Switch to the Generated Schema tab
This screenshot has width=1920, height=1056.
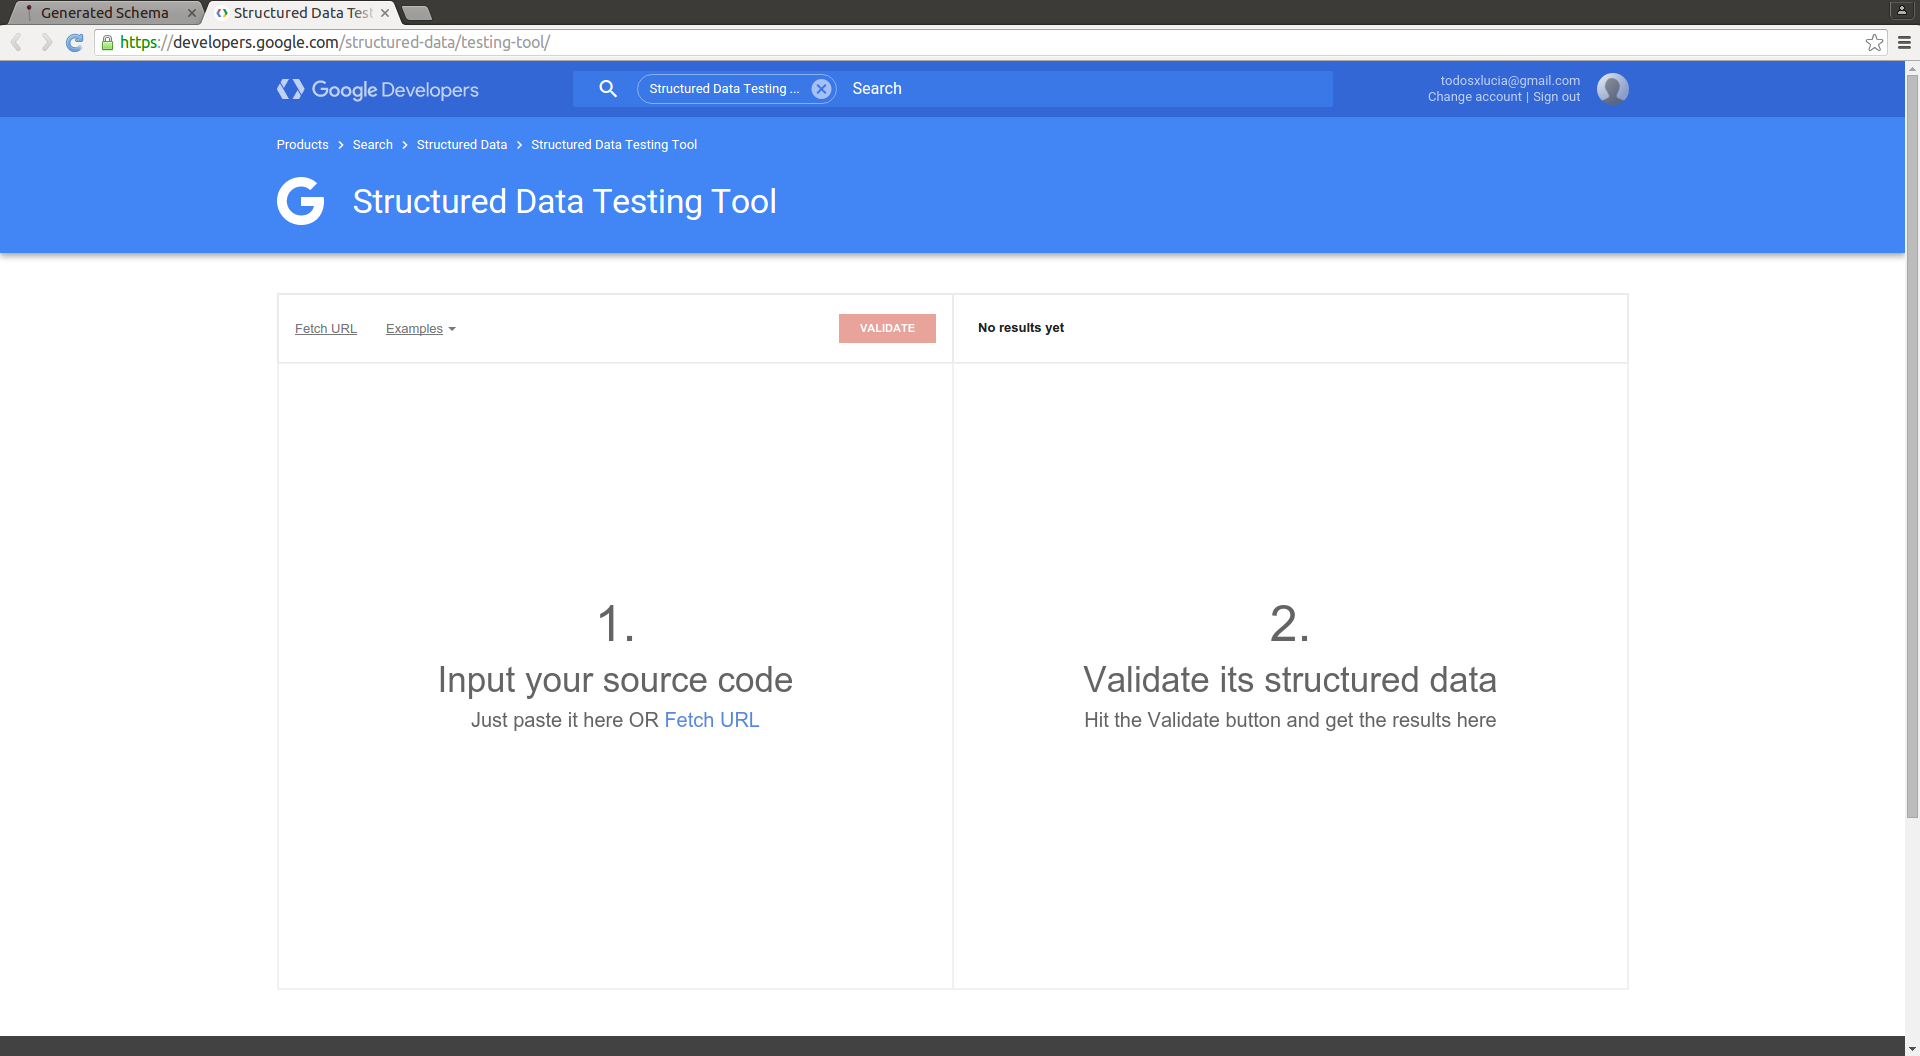tap(104, 13)
